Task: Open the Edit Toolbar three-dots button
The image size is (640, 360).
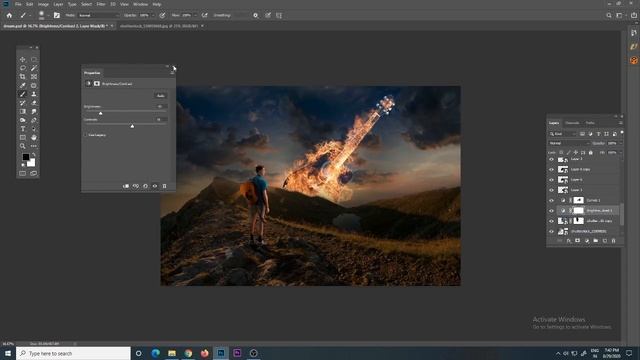Action: pos(34,146)
